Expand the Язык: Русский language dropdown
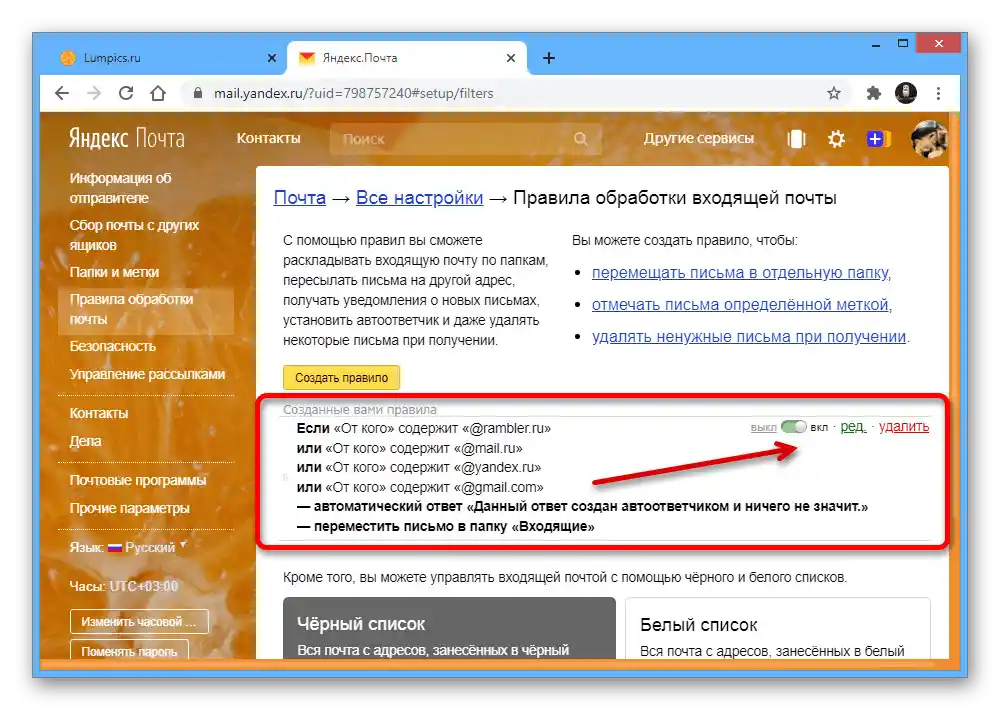Image resolution: width=1000 pixels, height=710 pixels. (x=128, y=547)
